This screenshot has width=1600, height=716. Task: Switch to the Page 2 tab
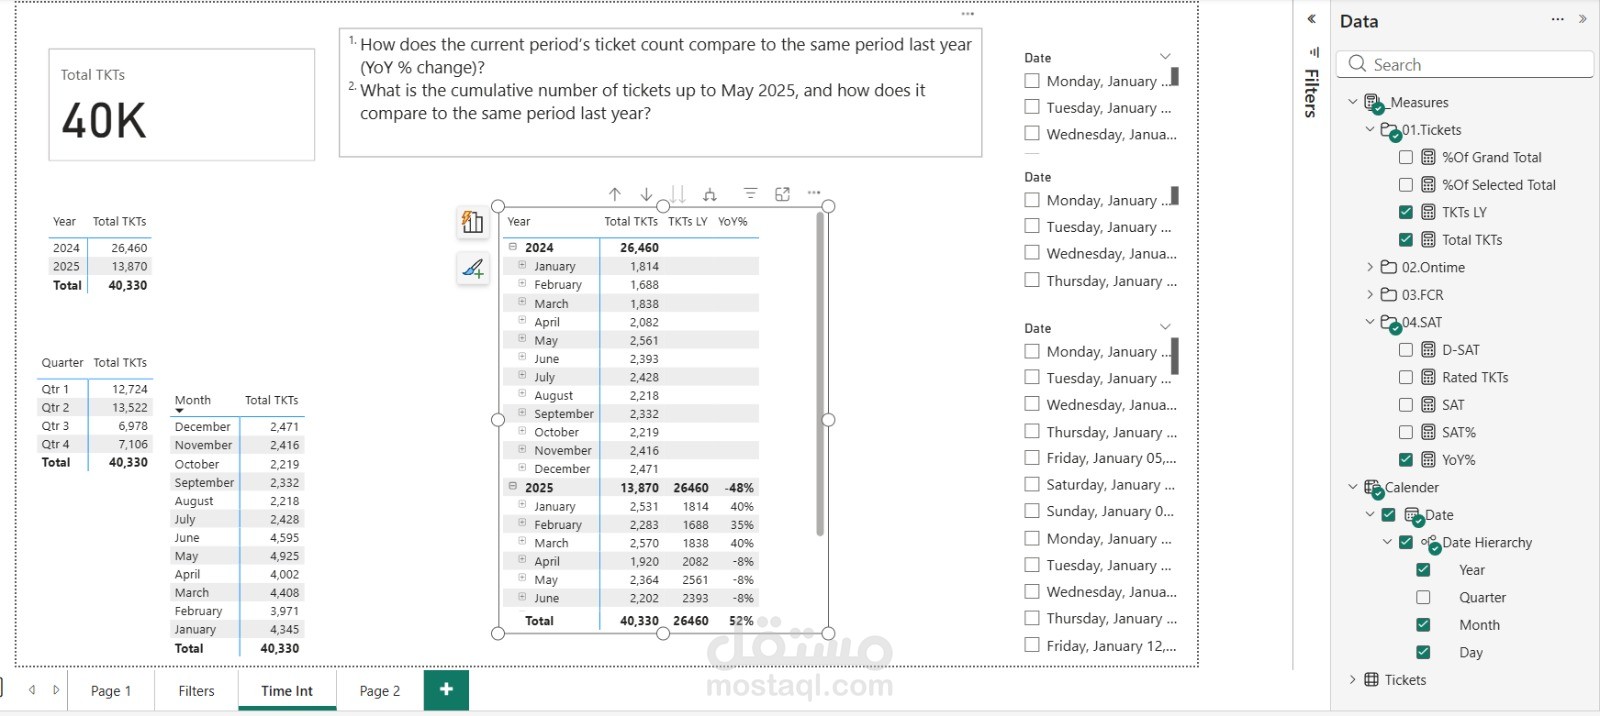point(380,691)
